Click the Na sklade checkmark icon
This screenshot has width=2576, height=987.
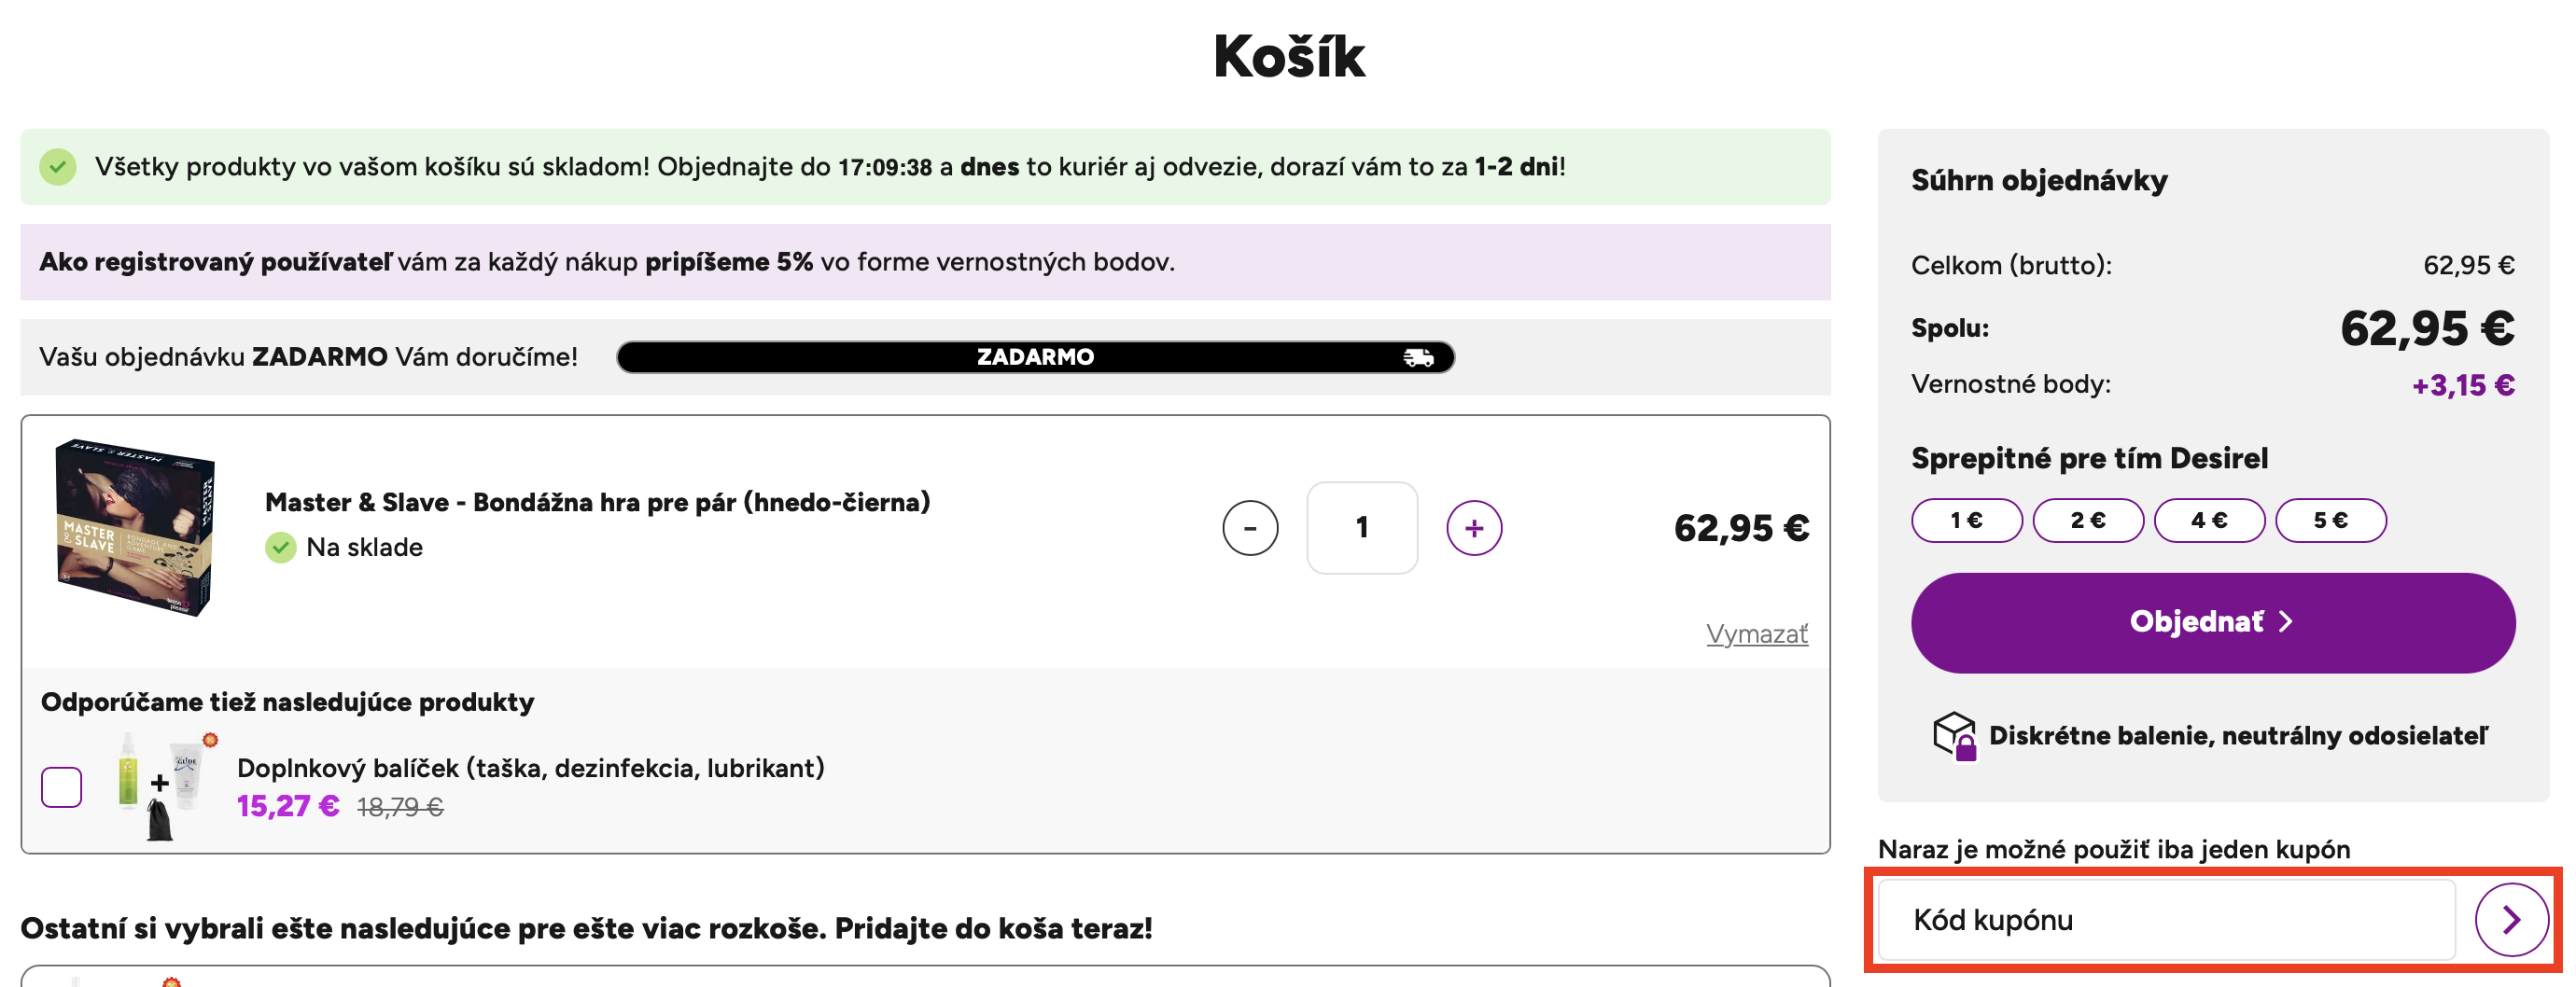pos(281,547)
